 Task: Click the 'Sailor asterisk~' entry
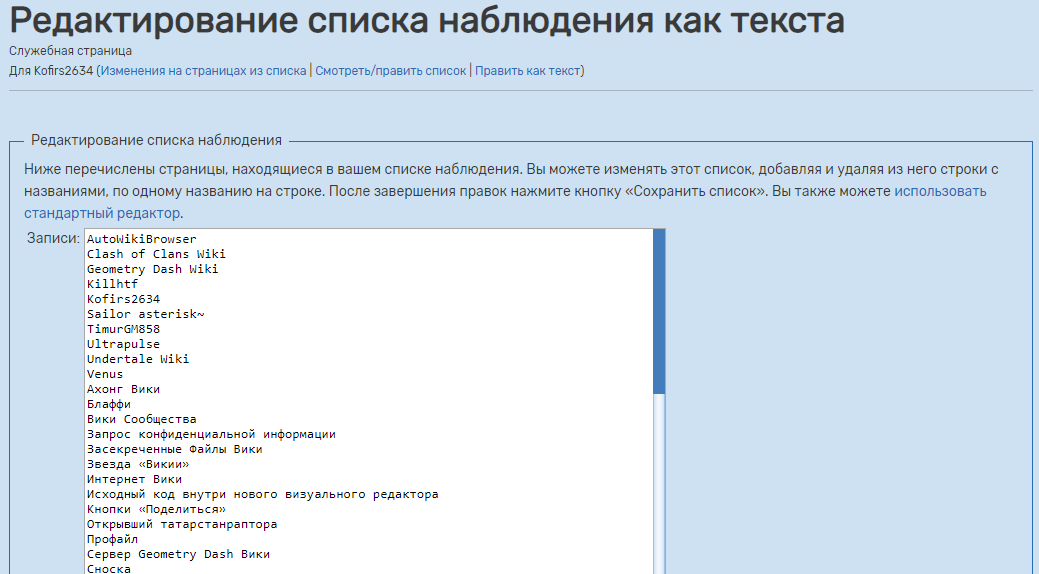point(146,314)
